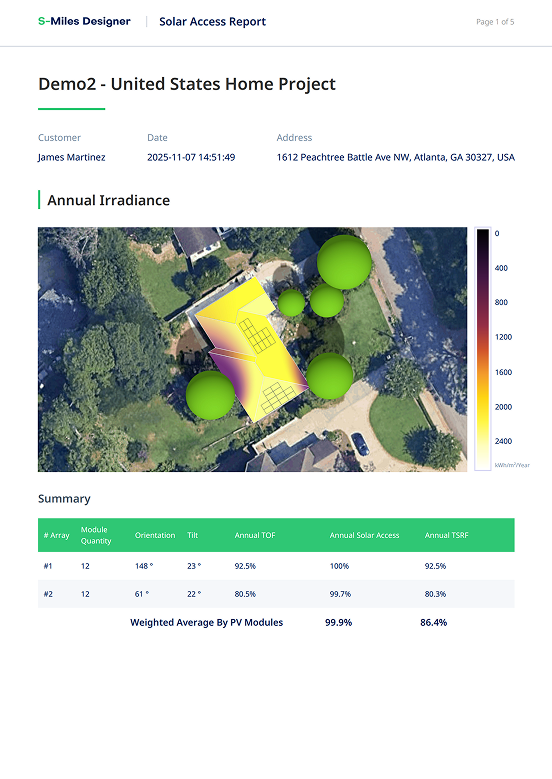Click the green tree sphere right of the roof
552x779 pixels.
click(x=329, y=376)
